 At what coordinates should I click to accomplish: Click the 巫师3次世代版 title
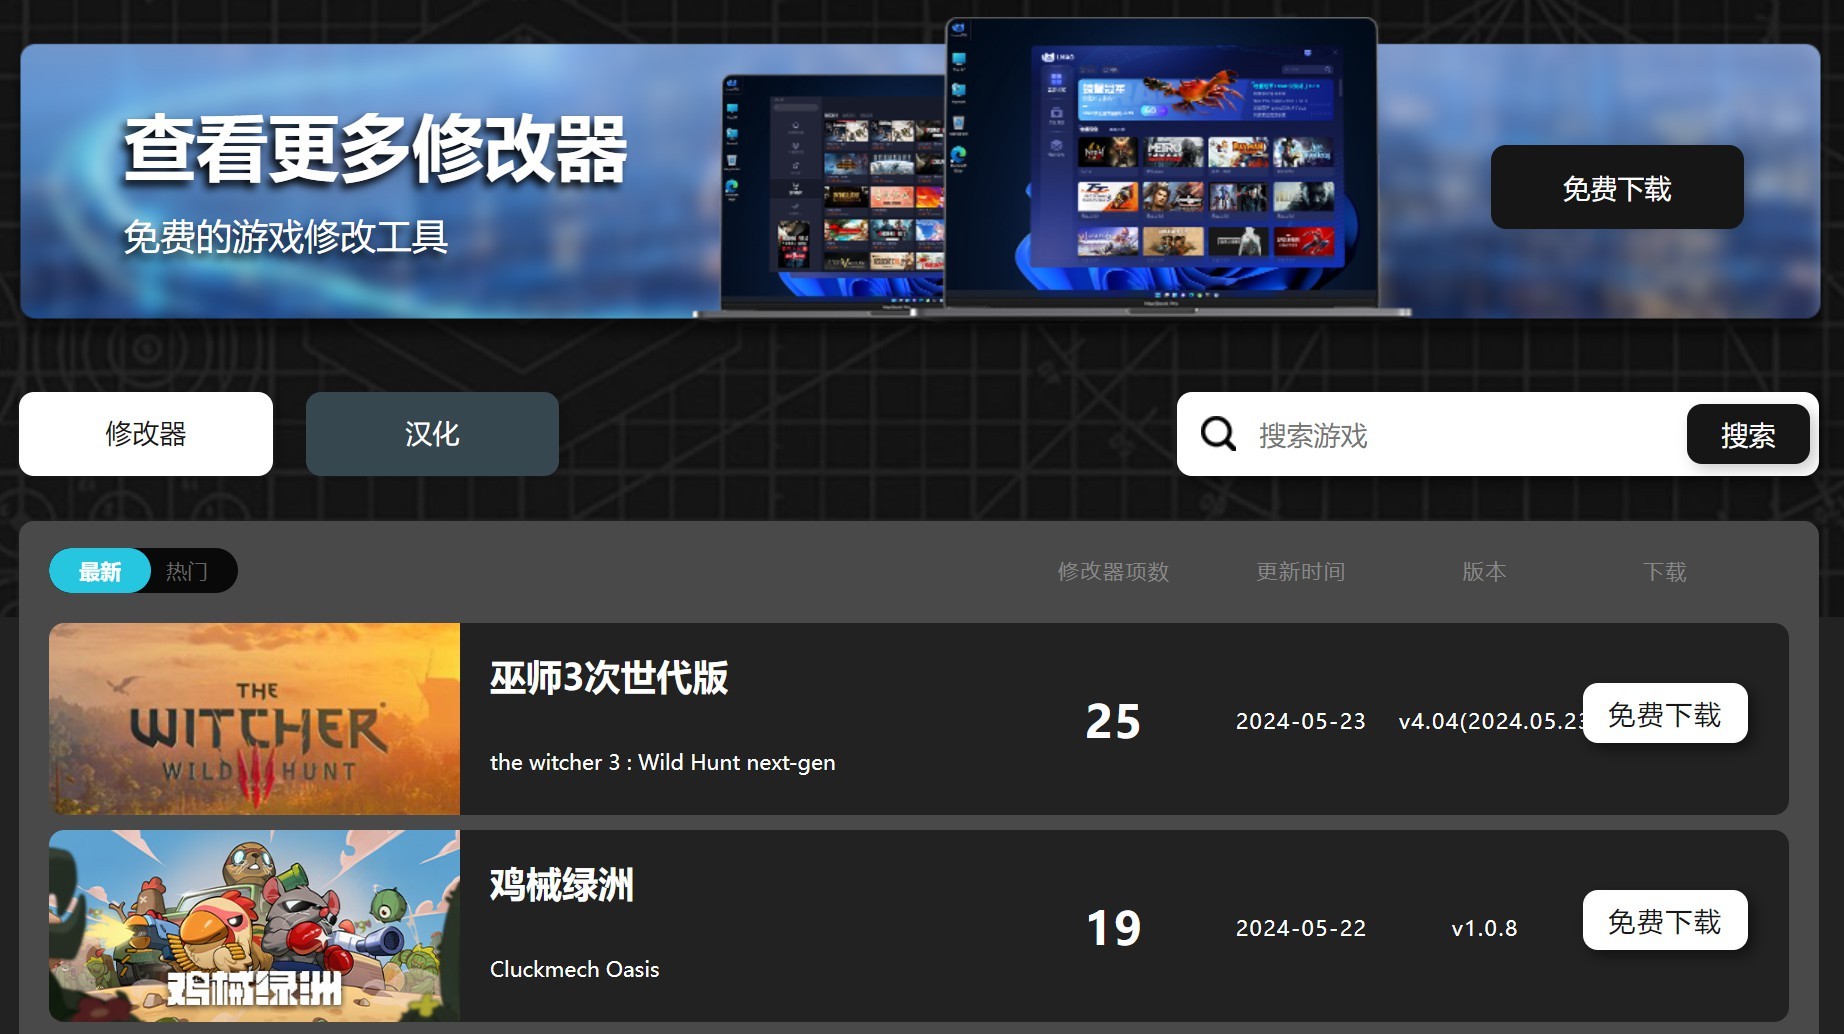(x=609, y=678)
